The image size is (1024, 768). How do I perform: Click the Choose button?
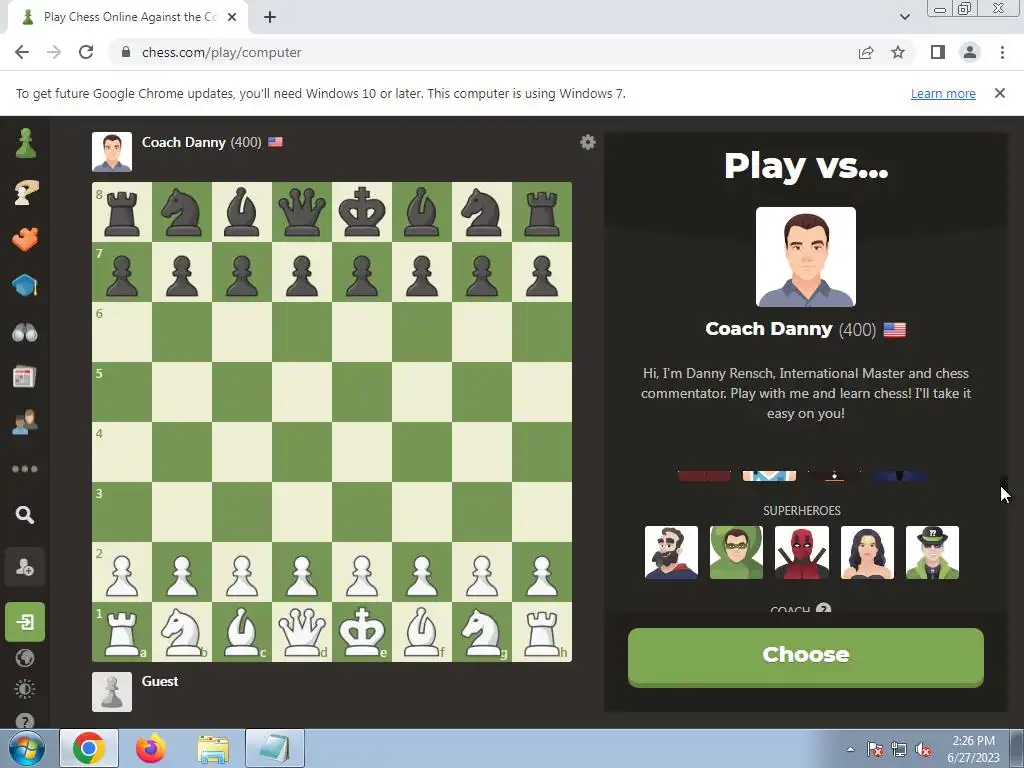click(806, 657)
